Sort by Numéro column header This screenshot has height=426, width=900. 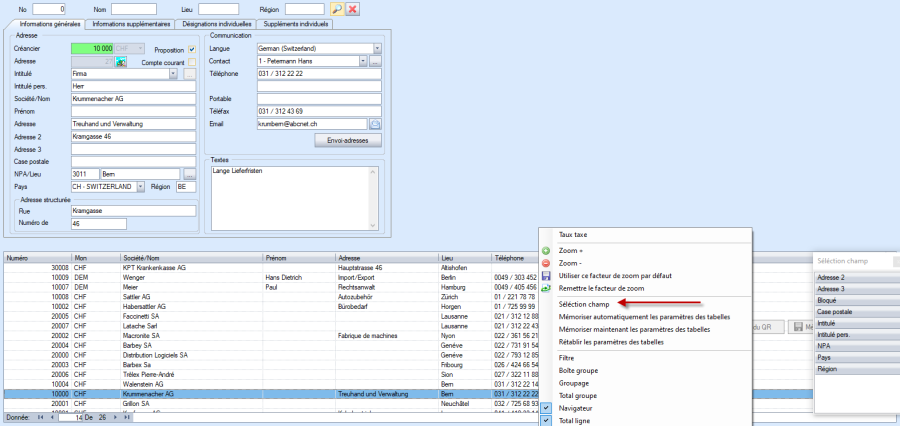tap(37, 258)
